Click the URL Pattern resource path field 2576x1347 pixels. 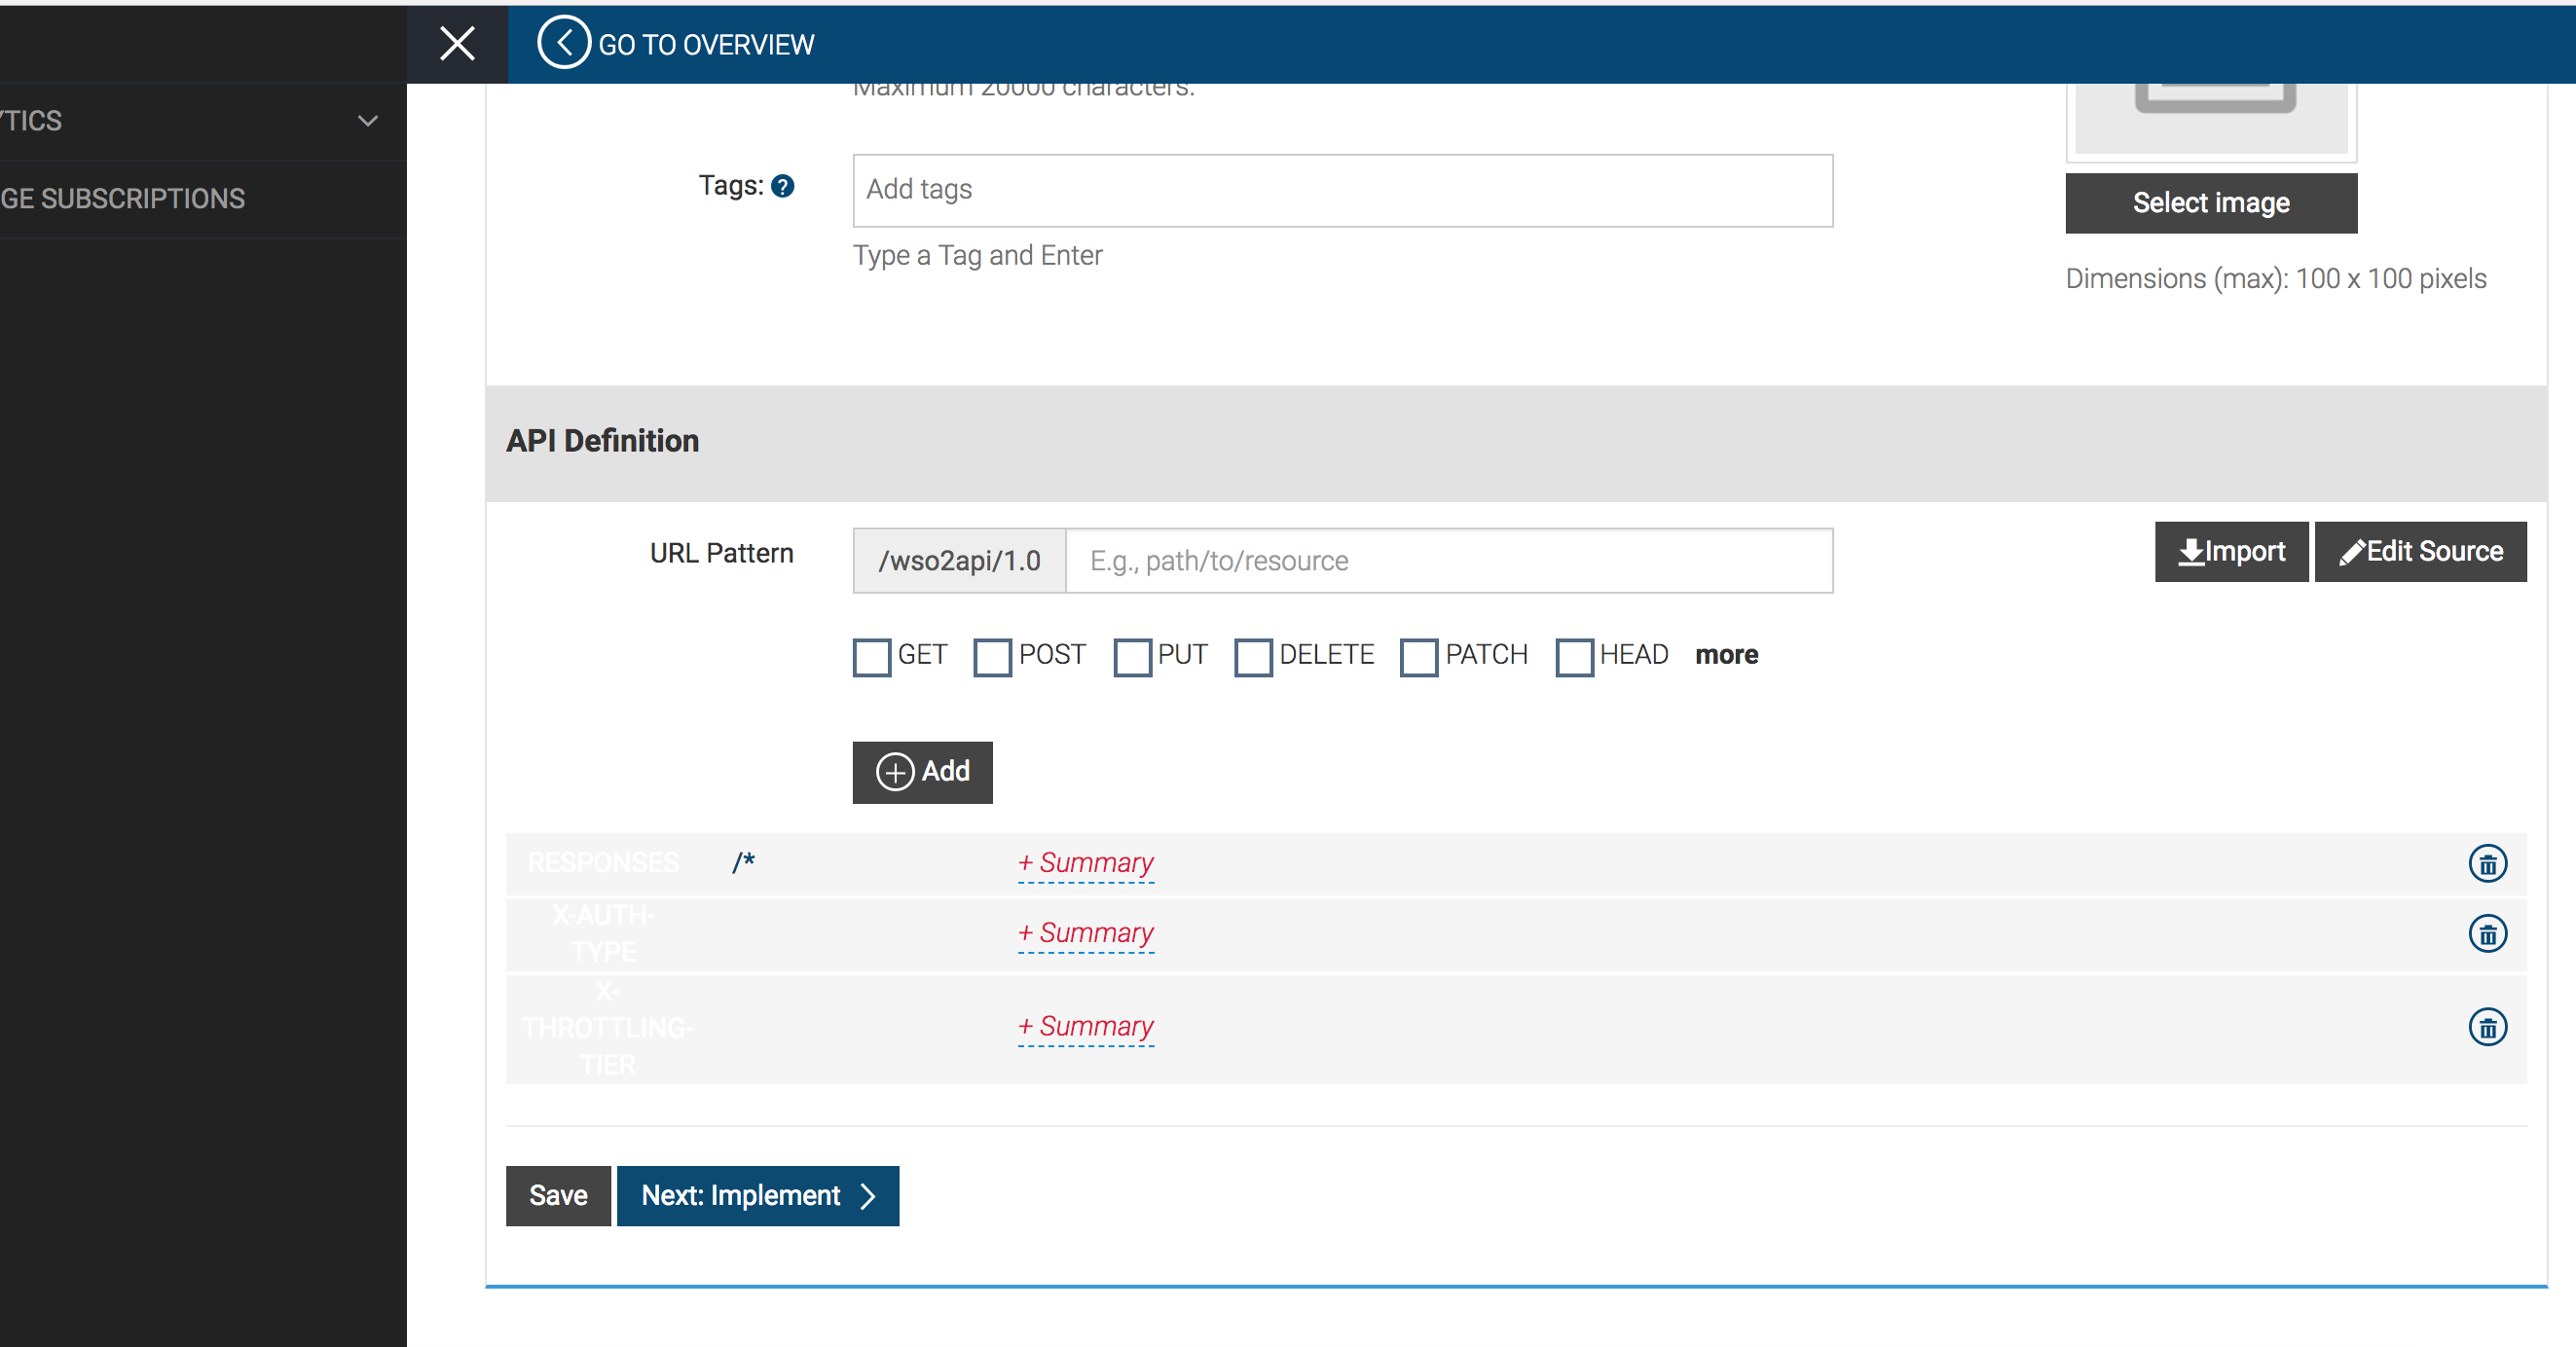(1448, 561)
